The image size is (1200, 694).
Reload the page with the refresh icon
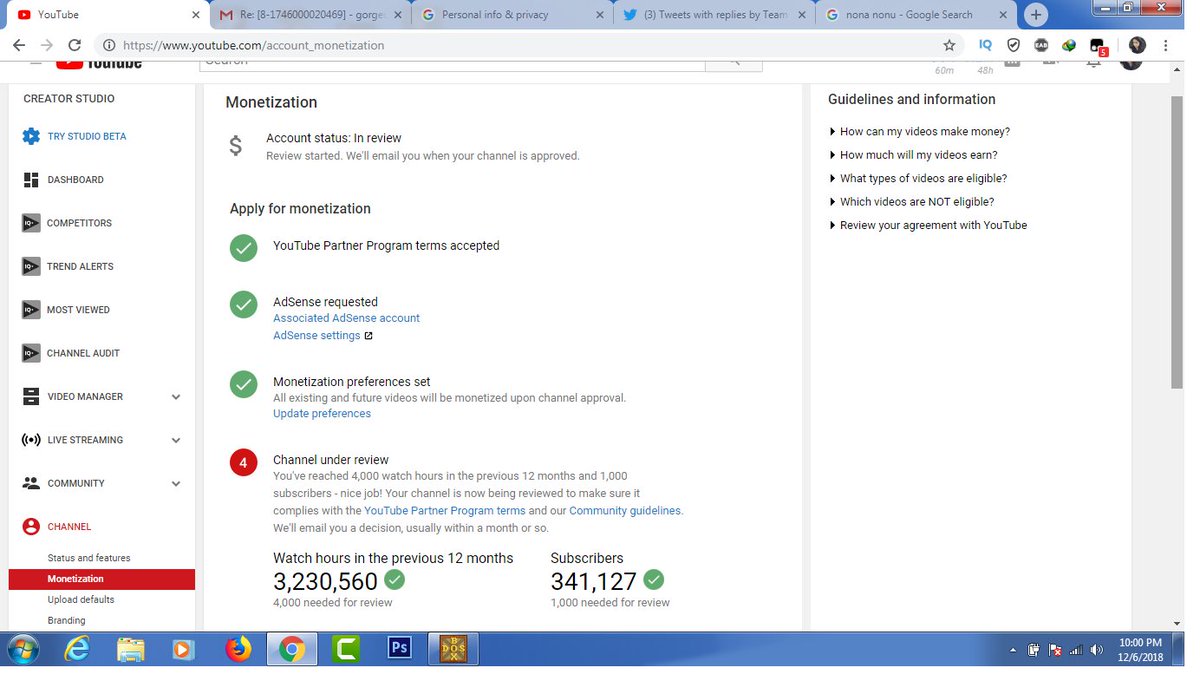[75, 45]
